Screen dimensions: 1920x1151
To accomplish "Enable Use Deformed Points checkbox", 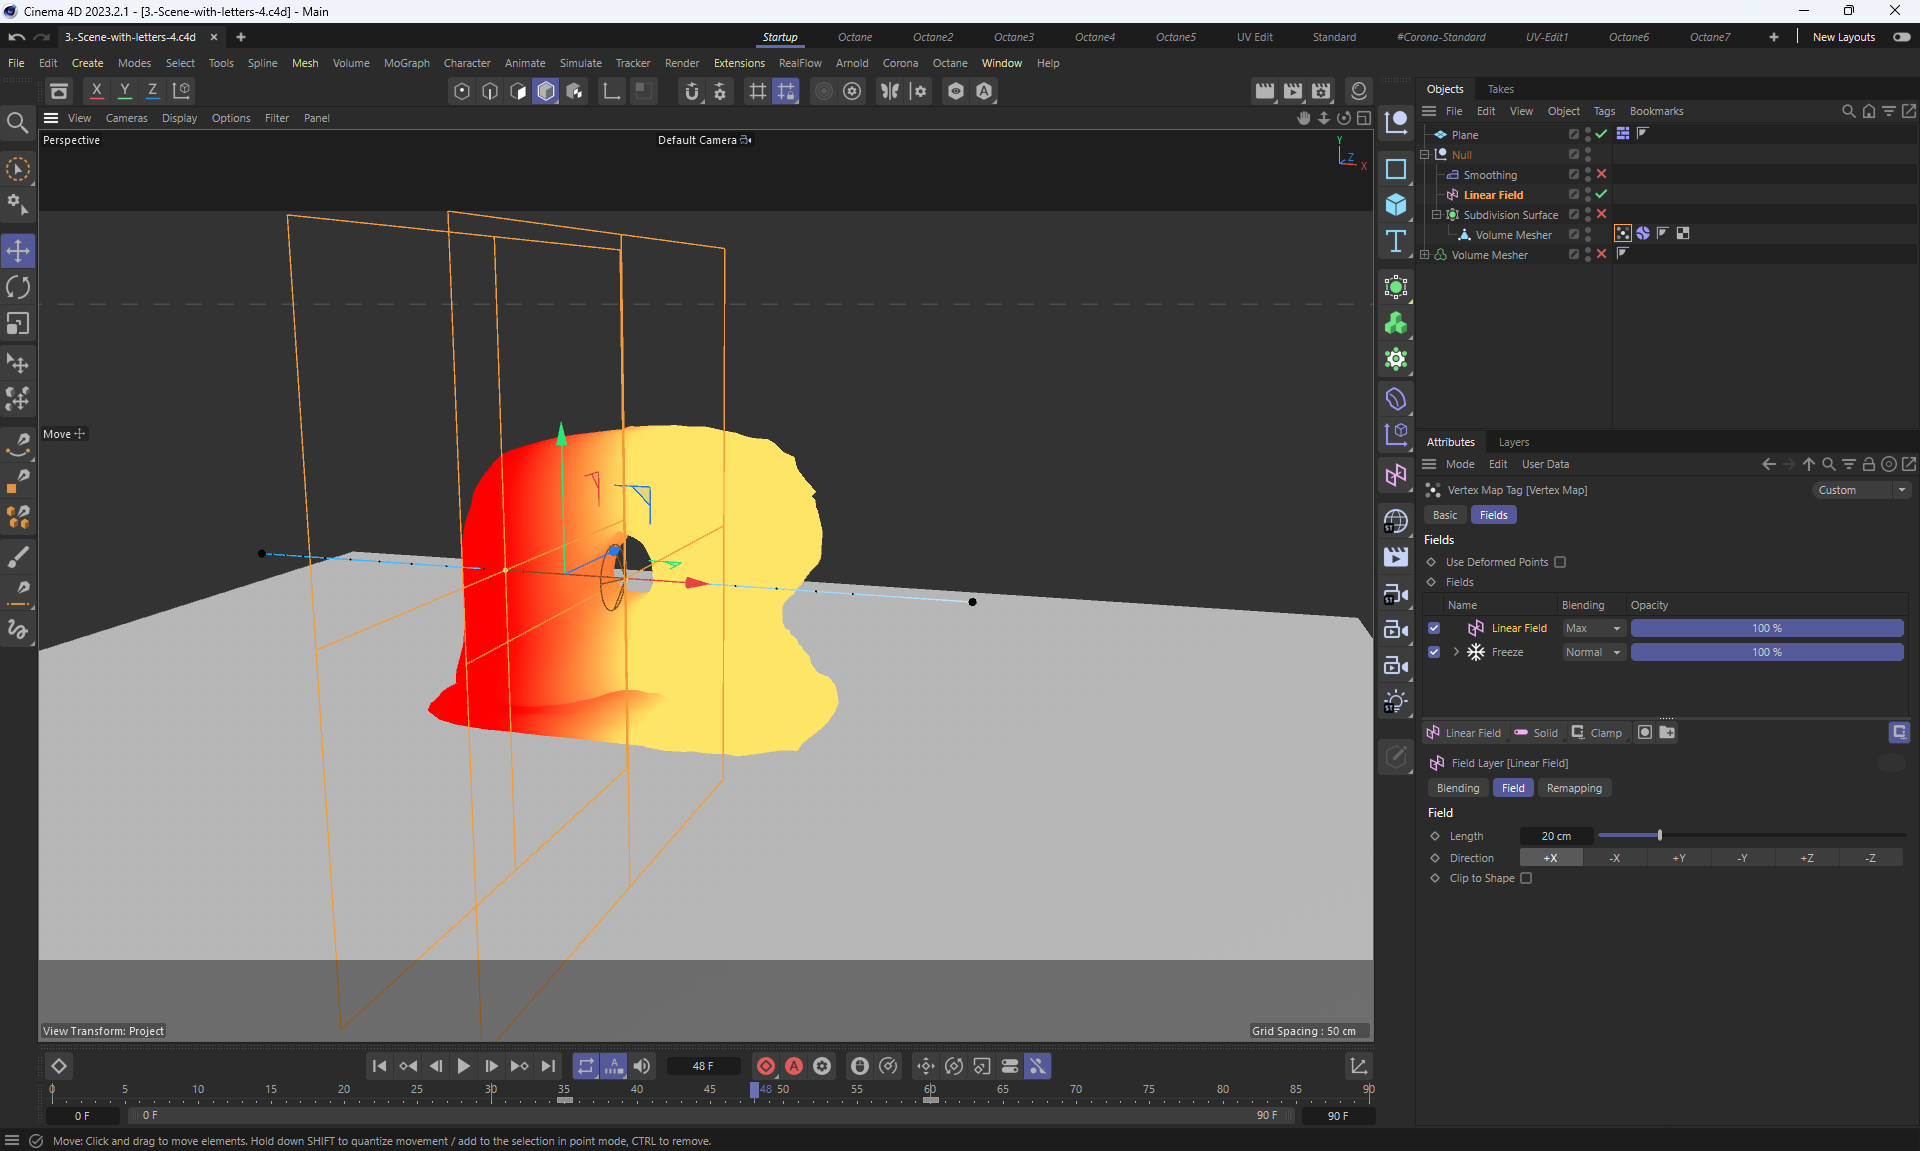I will (1560, 562).
